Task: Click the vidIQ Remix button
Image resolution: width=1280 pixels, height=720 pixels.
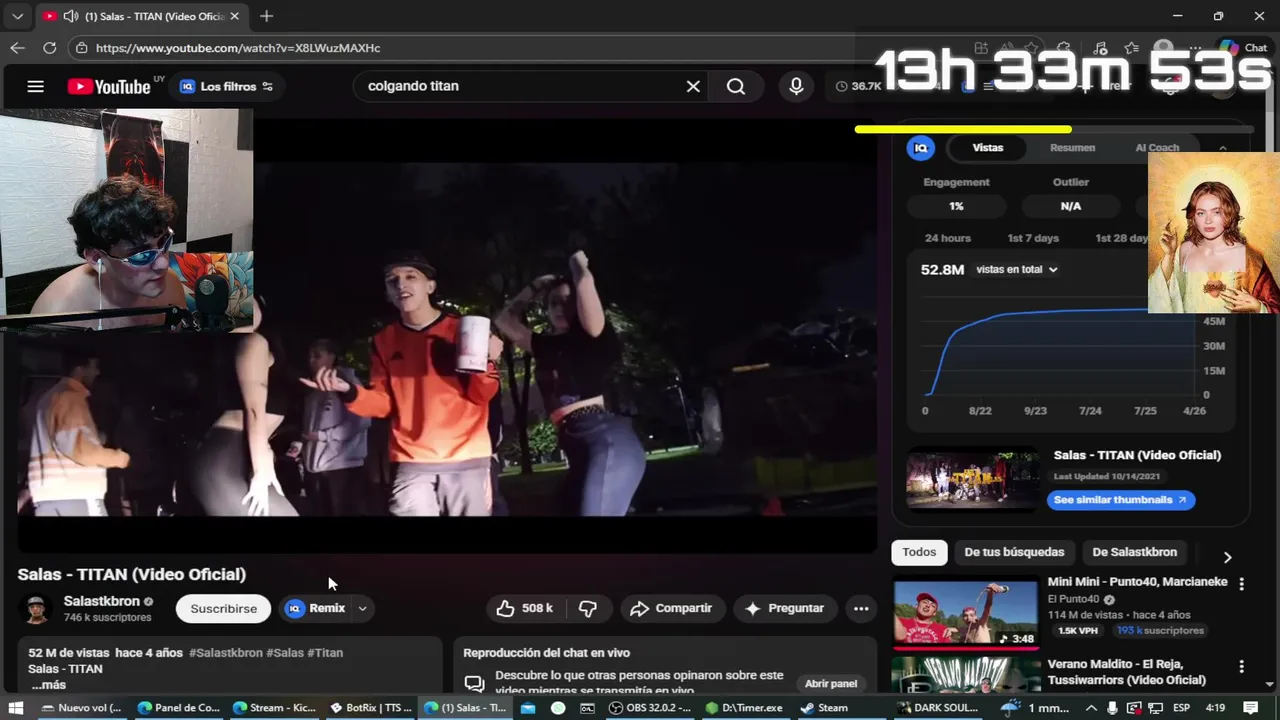Action: coord(316,608)
